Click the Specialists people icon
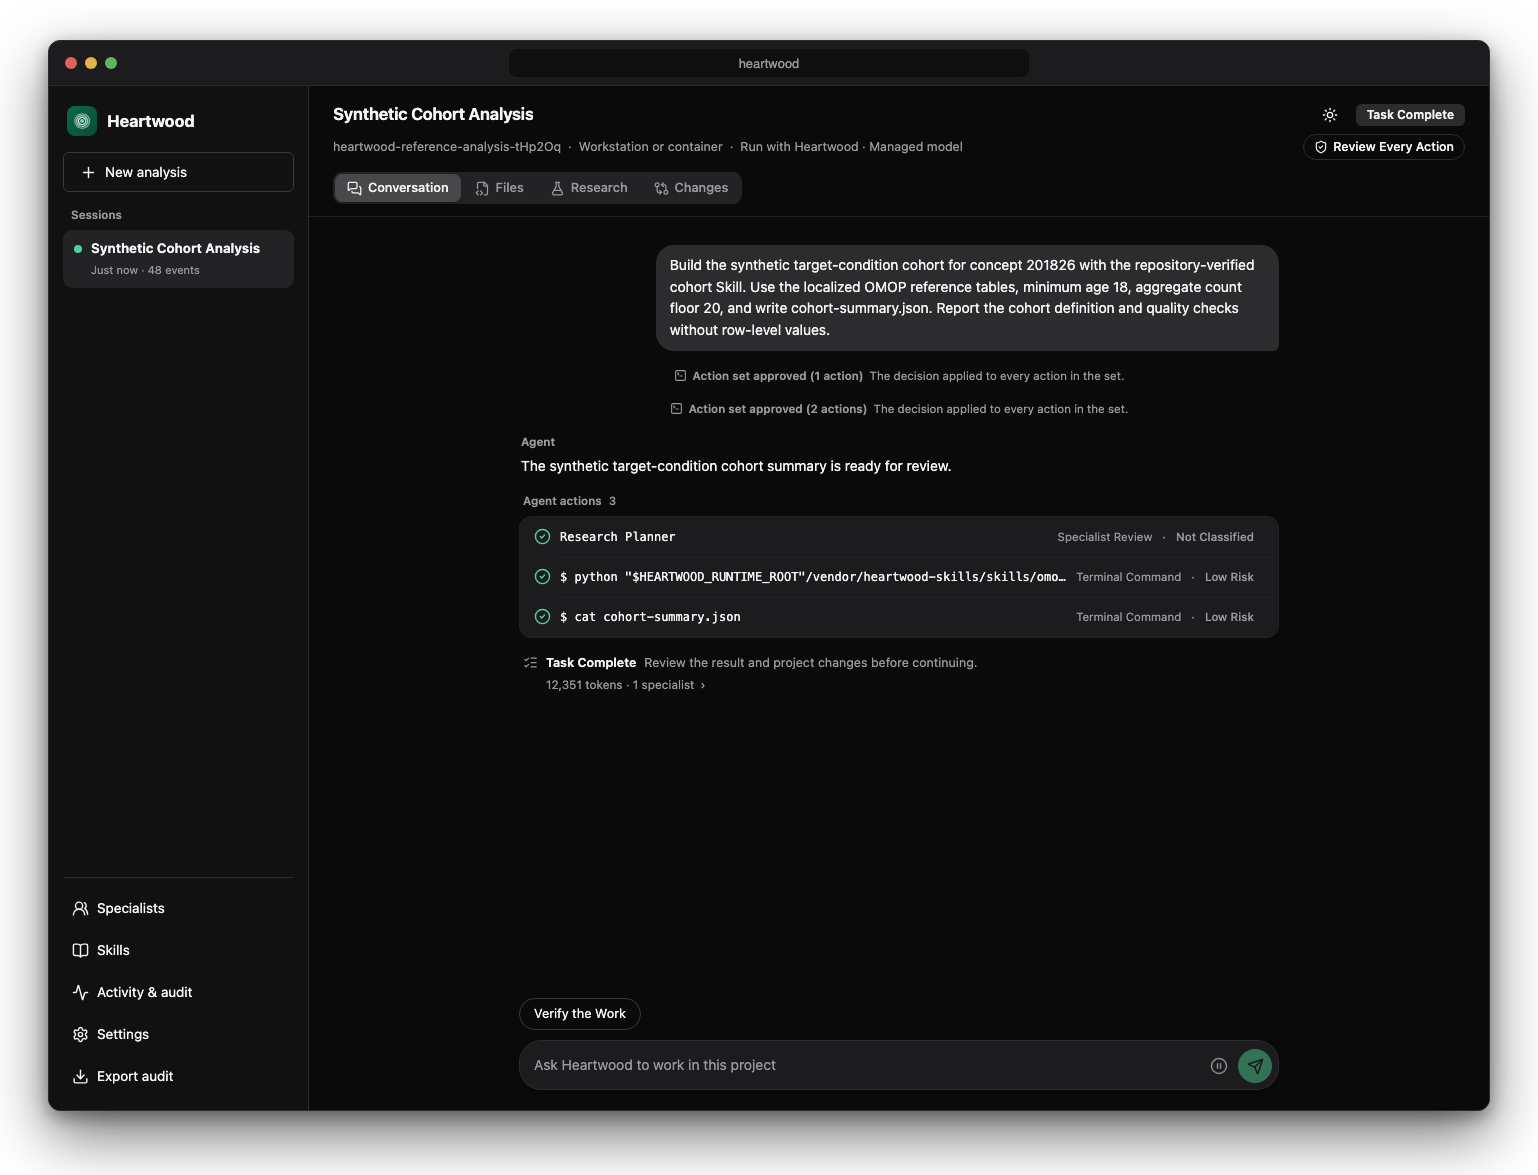 81,908
